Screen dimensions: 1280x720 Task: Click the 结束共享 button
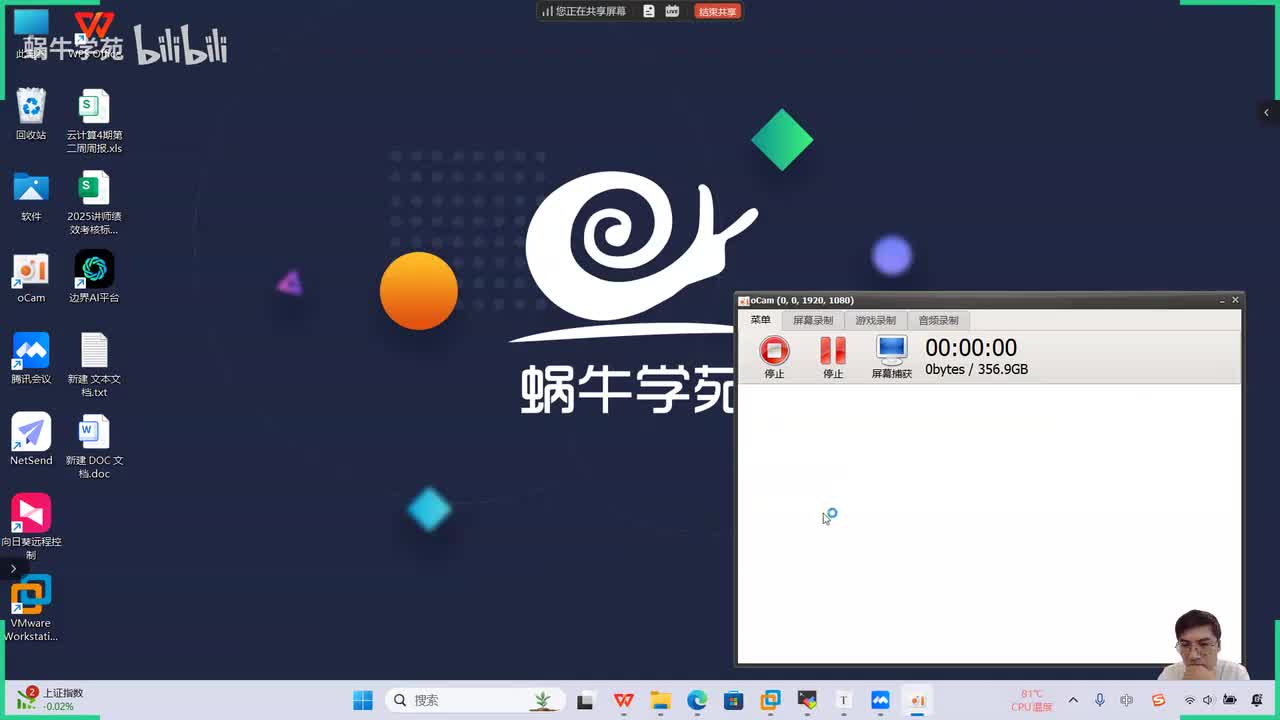click(x=717, y=12)
